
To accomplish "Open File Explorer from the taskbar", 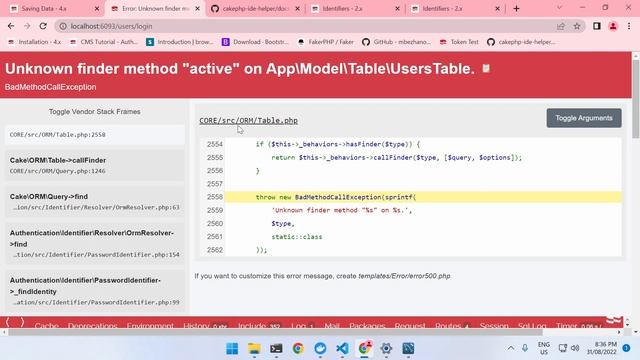I will [x=254, y=348].
